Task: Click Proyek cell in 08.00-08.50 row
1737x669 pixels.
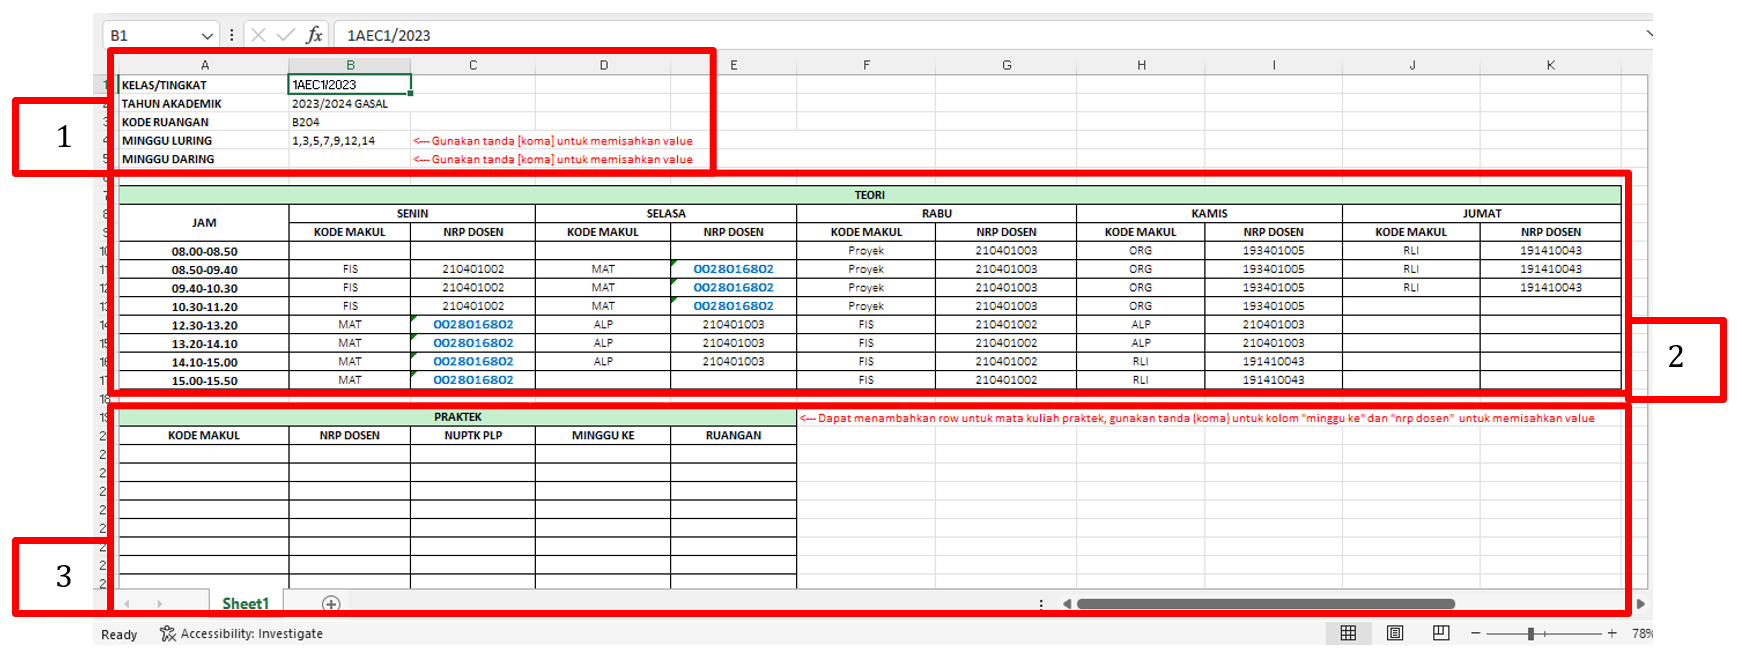Action: pyautogui.click(x=866, y=251)
